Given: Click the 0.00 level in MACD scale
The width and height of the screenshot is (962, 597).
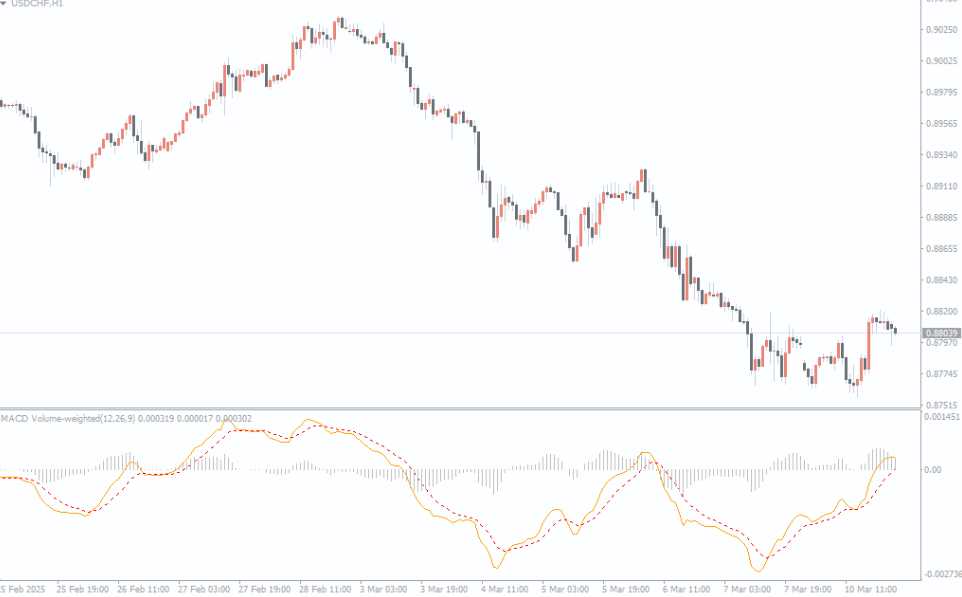Looking at the screenshot, I should coord(934,469).
